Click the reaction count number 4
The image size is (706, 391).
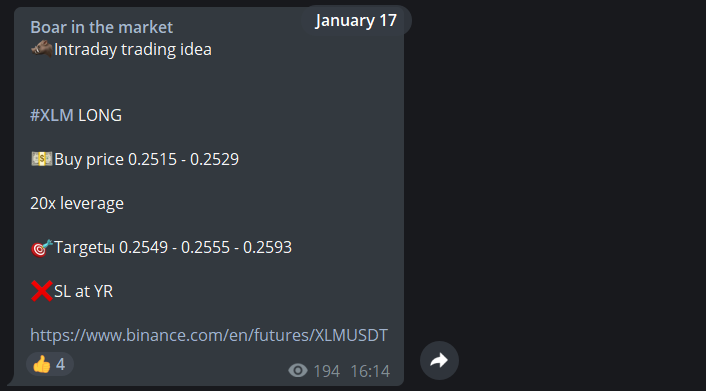tap(61, 364)
